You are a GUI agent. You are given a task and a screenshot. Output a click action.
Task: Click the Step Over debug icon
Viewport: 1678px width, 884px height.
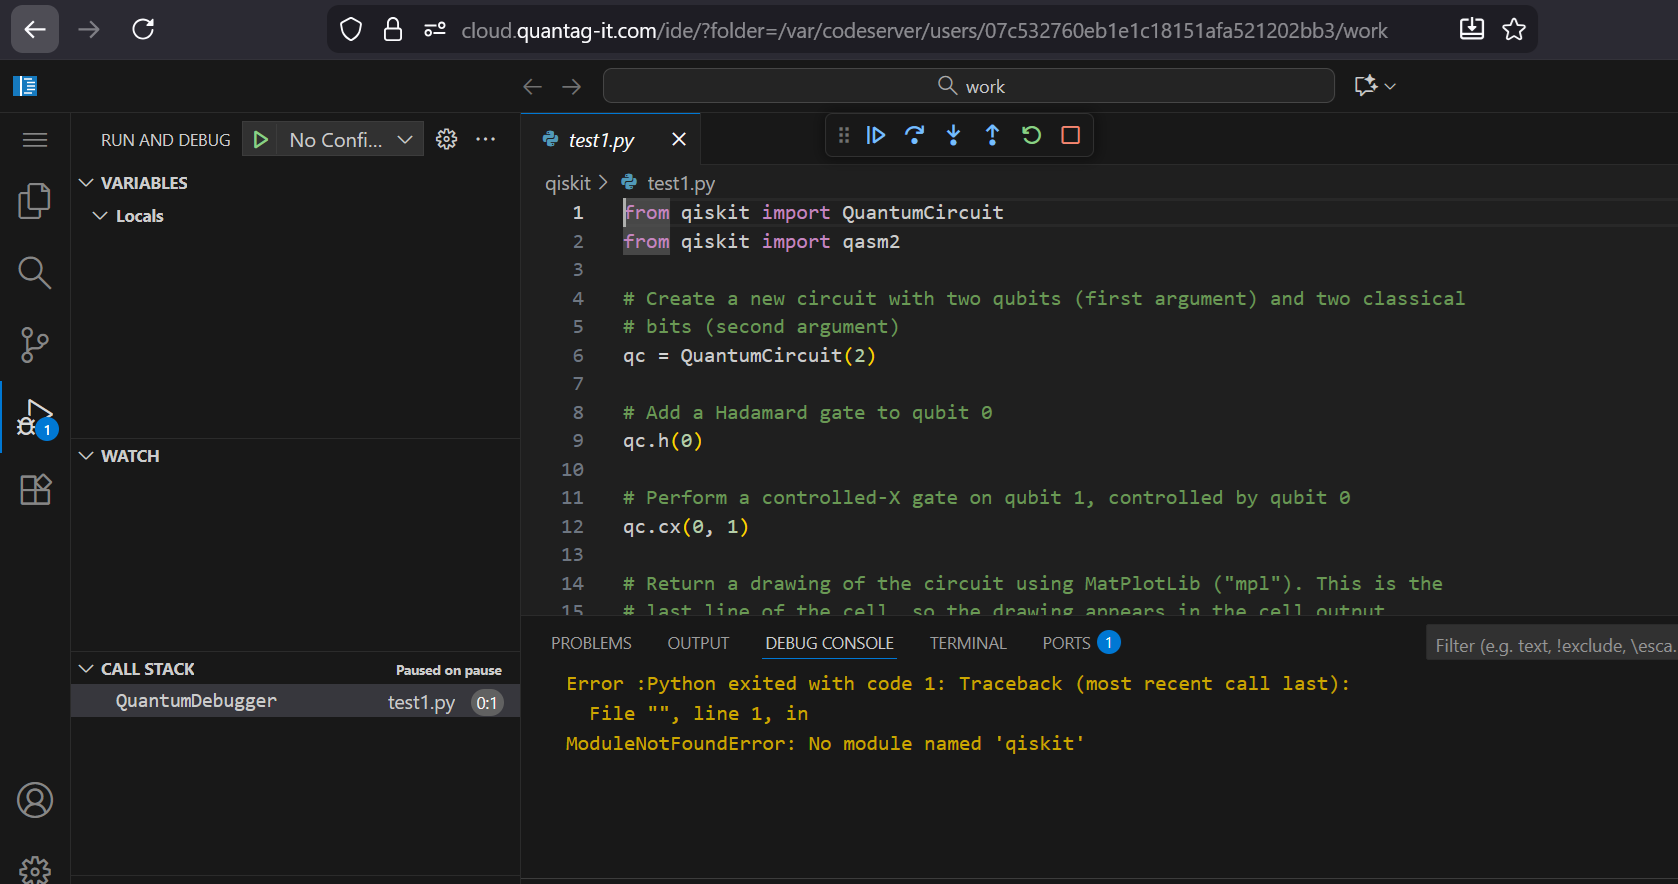click(x=914, y=135)
